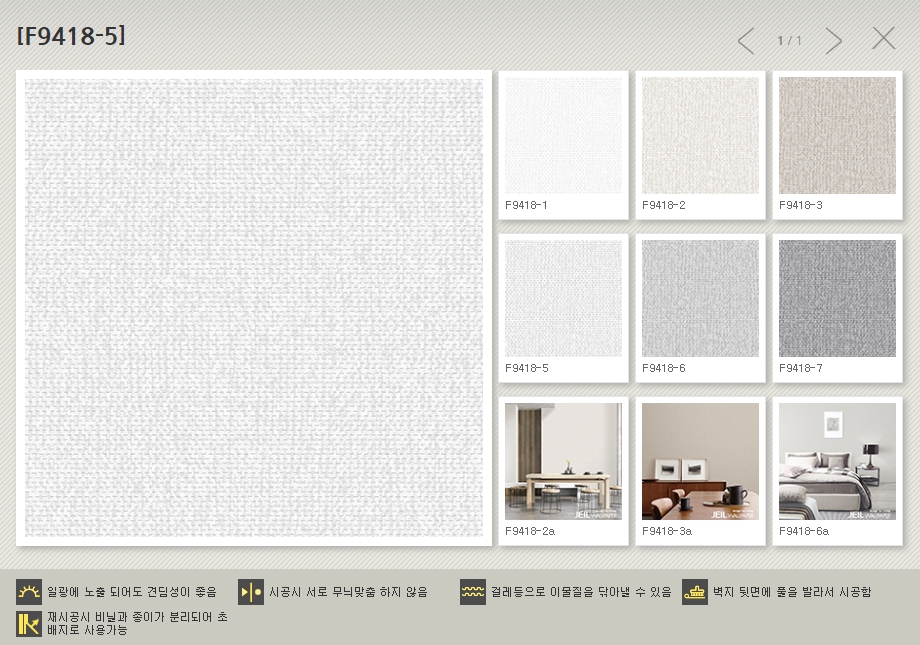The image size is (920, 645).
Task: Go to previous page arrow
Action: point(746,41)
